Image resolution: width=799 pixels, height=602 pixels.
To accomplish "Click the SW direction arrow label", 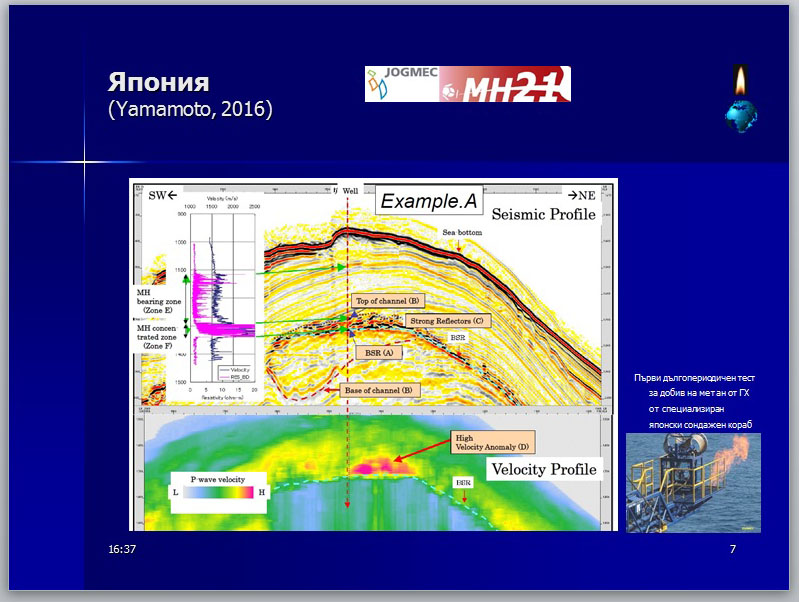I will pos(162,194).
